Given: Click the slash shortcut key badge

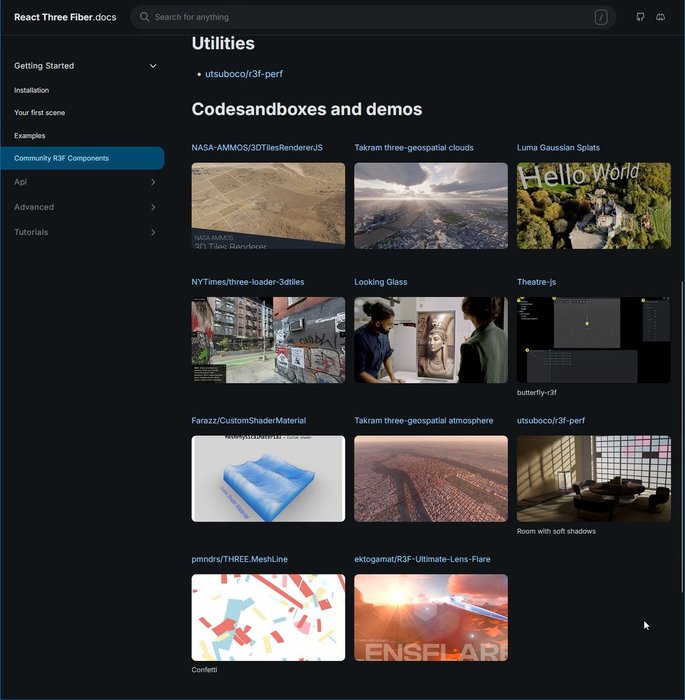Looking at the screenshot, I should coord(600,17).
